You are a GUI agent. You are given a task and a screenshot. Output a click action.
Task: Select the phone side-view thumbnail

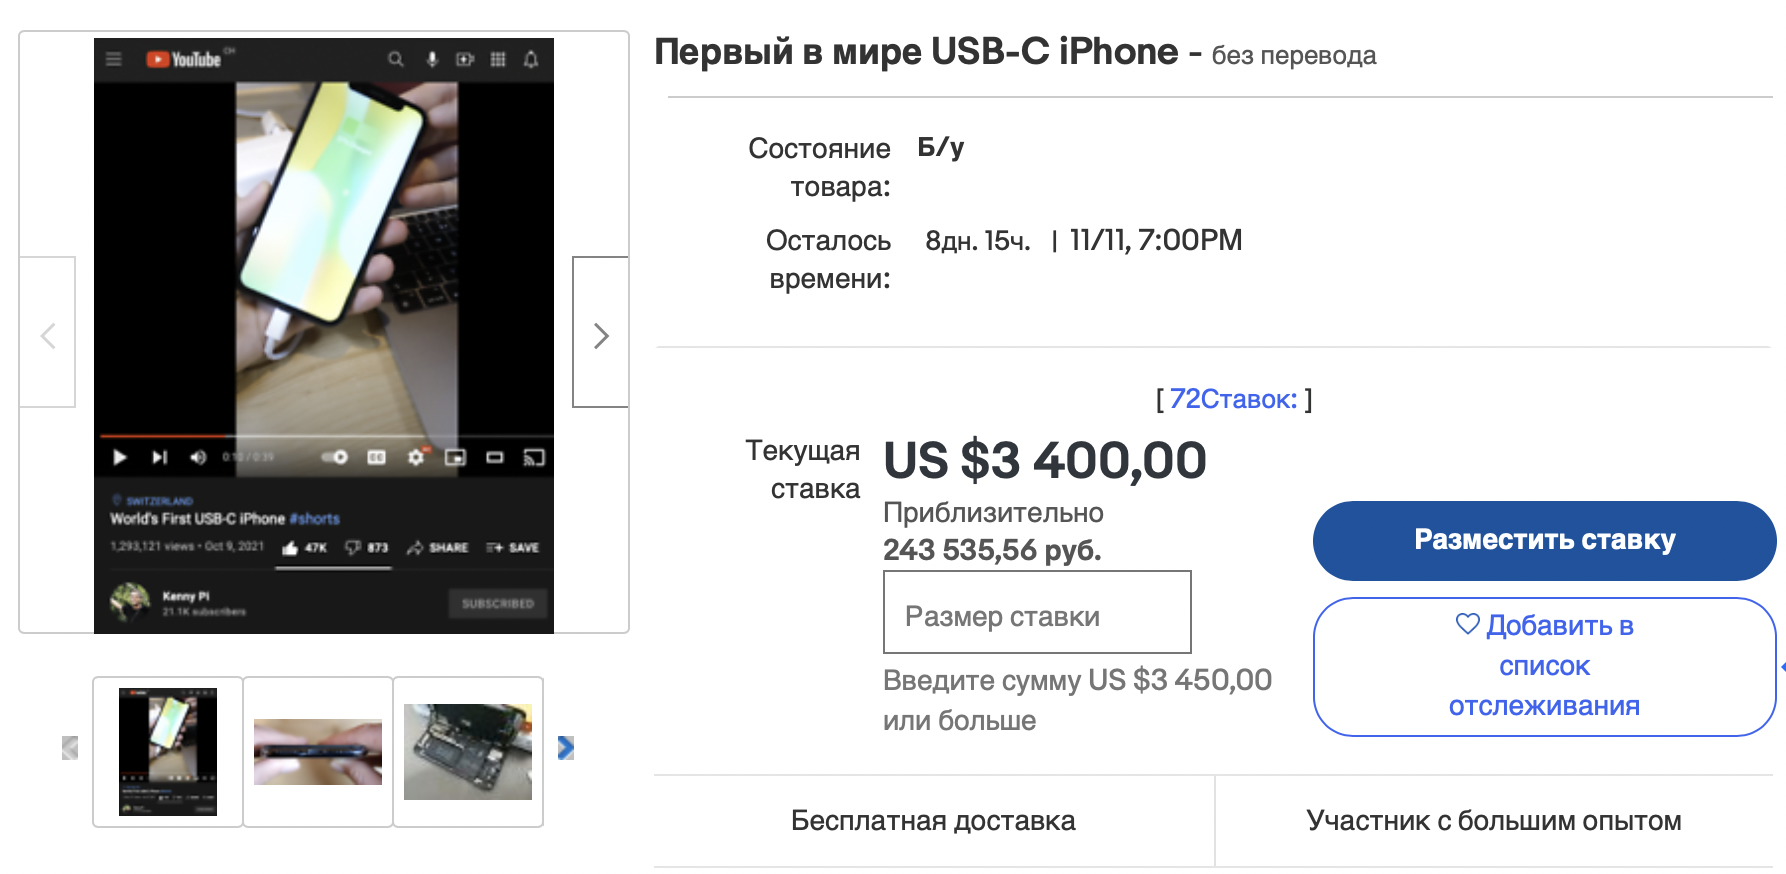(318, 751)
